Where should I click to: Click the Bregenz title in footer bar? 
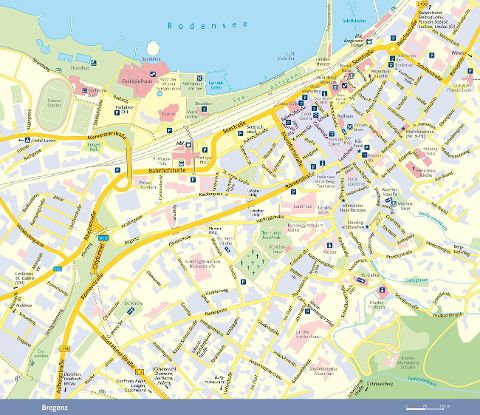51,407
